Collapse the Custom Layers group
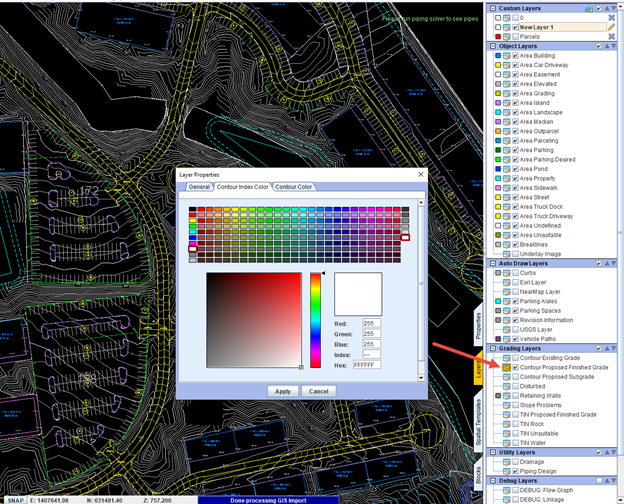This screenshot has height=504, width=624. click(x=493, y=8)
